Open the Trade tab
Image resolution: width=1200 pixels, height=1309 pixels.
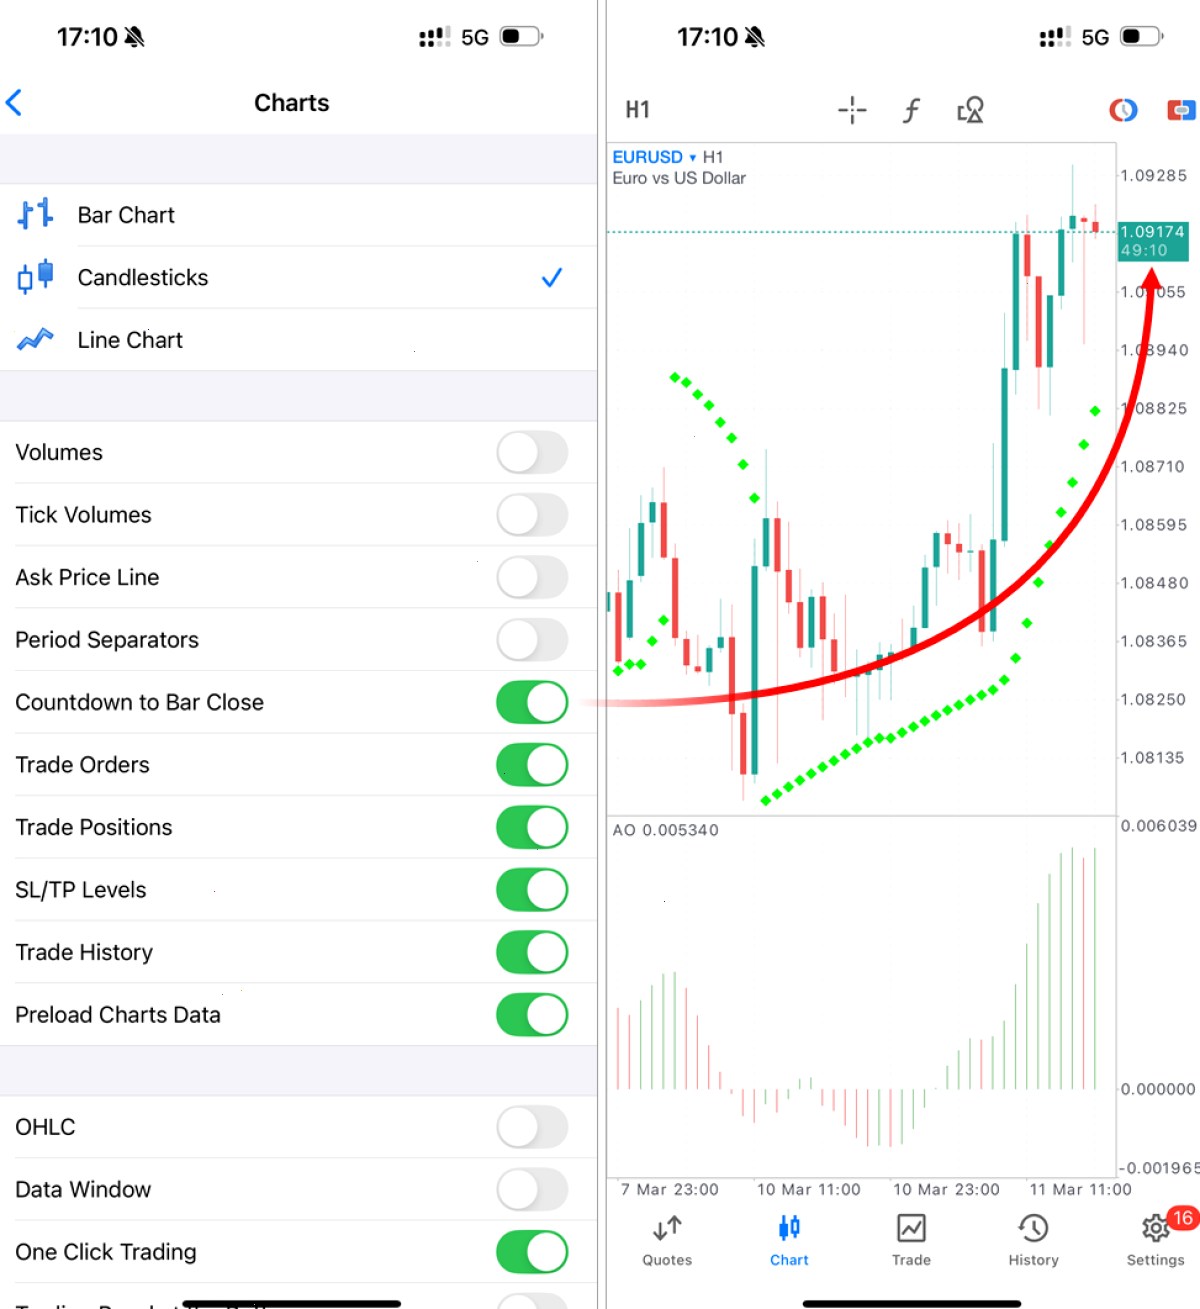911,1240
